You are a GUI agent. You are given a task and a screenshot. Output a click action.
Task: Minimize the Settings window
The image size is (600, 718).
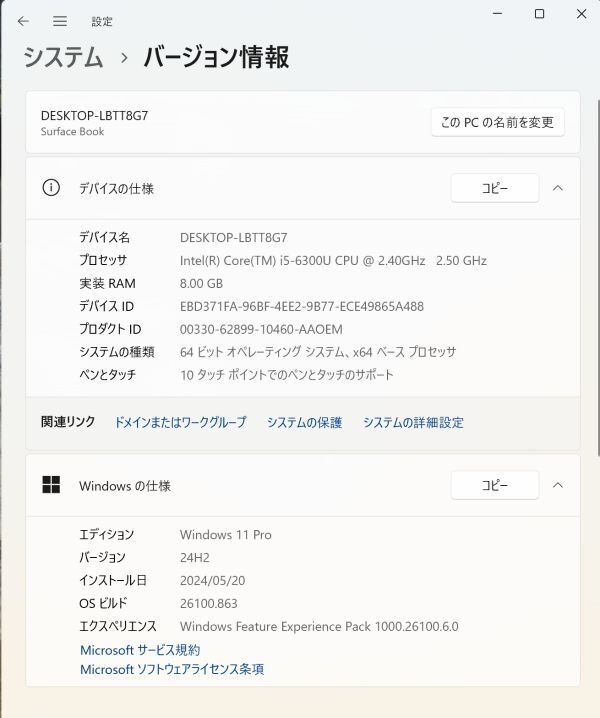[x=497, y=14]
